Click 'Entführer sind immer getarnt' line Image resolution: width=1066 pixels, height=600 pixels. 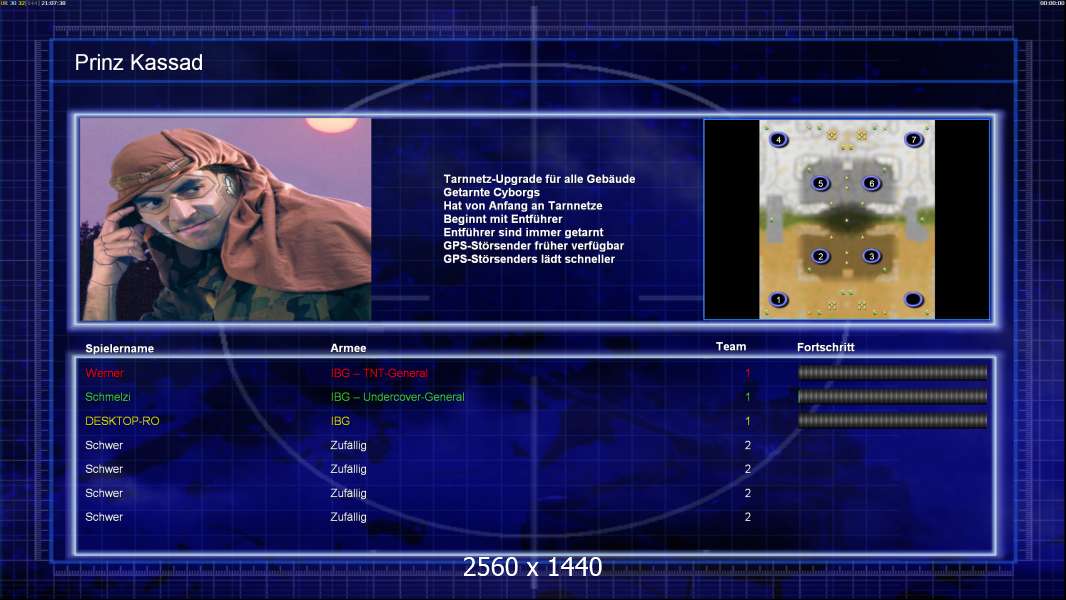pos(523,232)
